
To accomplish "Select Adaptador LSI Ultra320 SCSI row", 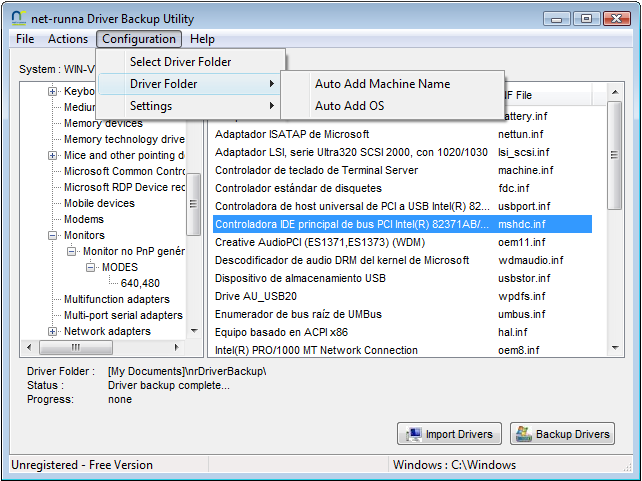I will 402,152.
